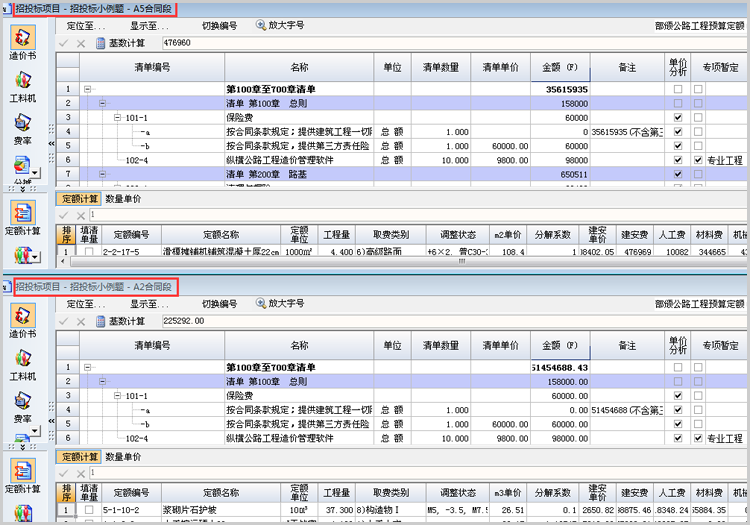Cancel formula X beside 225292.00 in A2合同段
Screen dimensions: 750x525
point(81,321)
